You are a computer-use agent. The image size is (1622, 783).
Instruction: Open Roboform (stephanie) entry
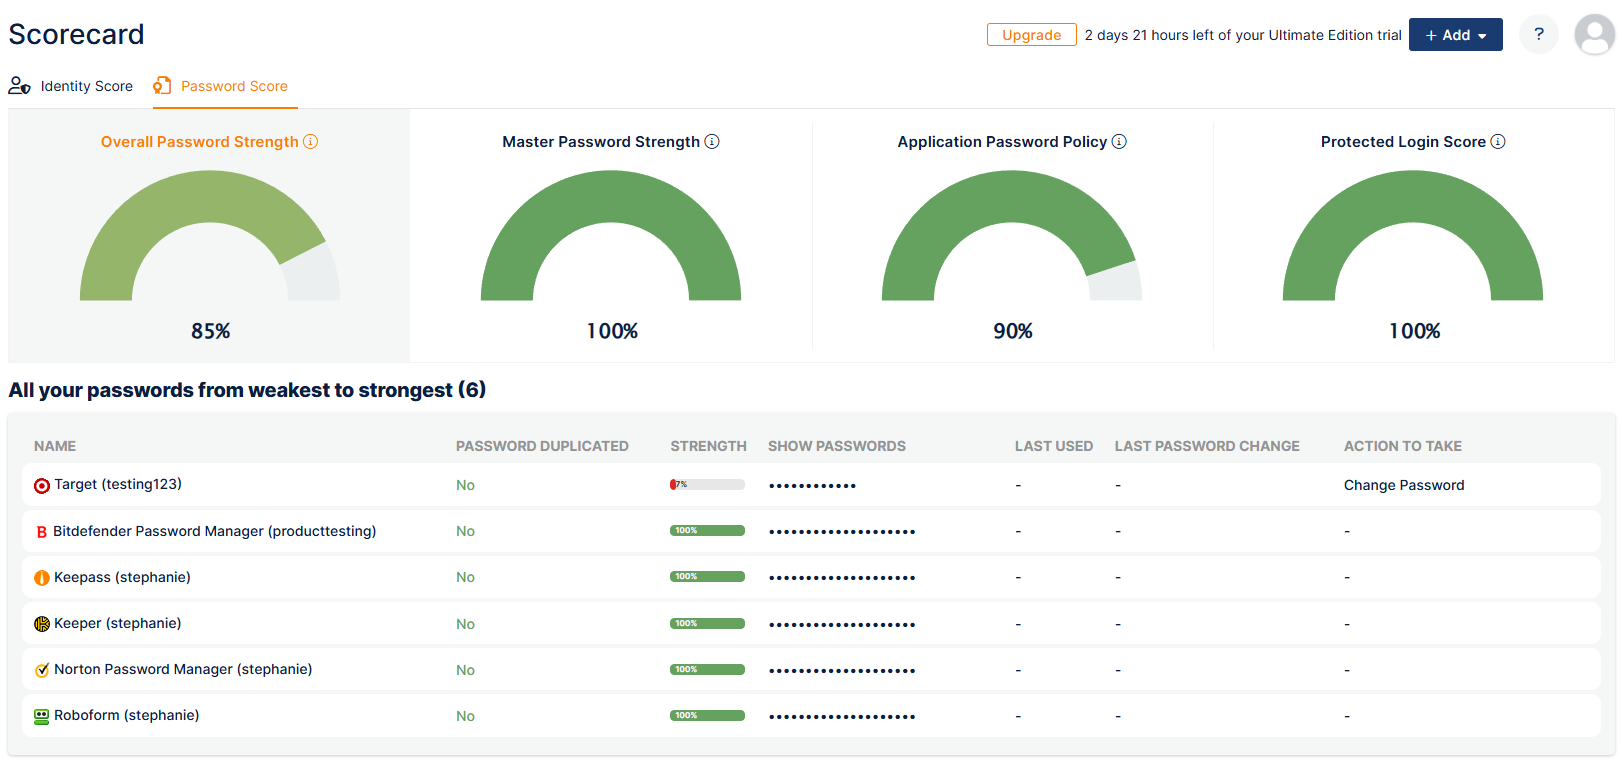(x=127, y=715)
